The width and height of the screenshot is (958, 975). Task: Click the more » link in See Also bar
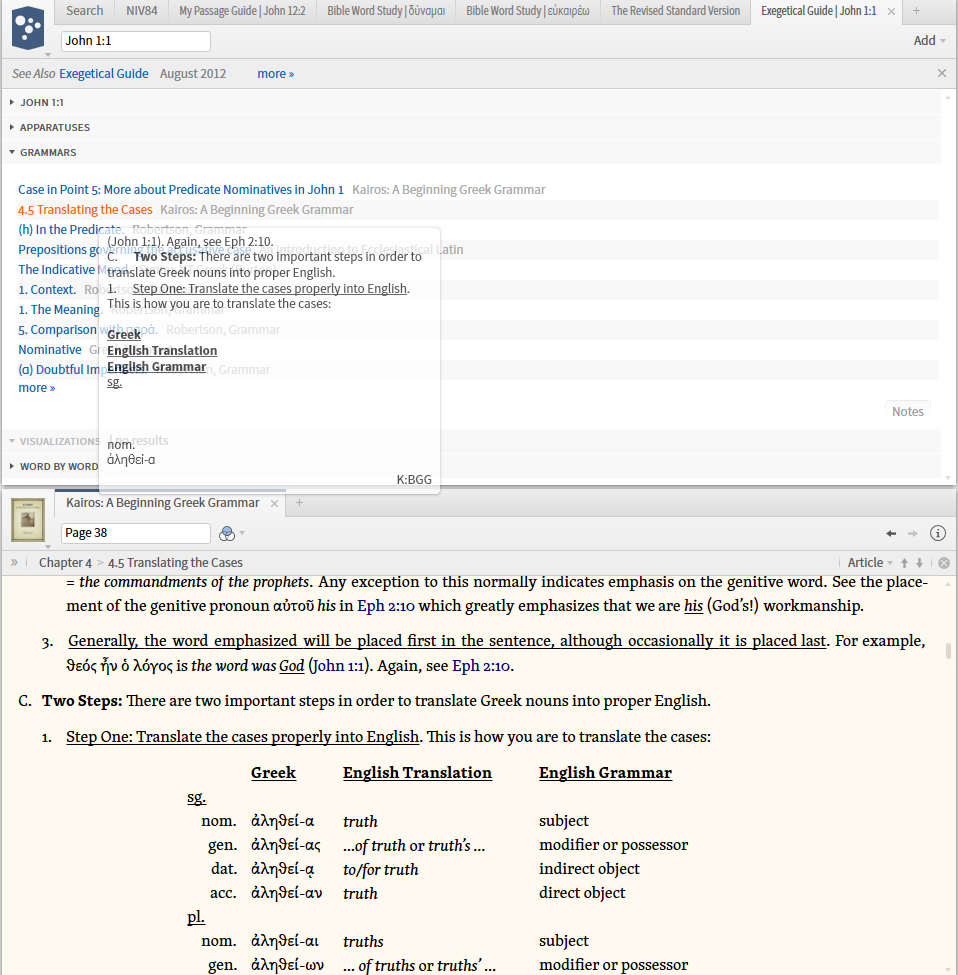[275, 73]
